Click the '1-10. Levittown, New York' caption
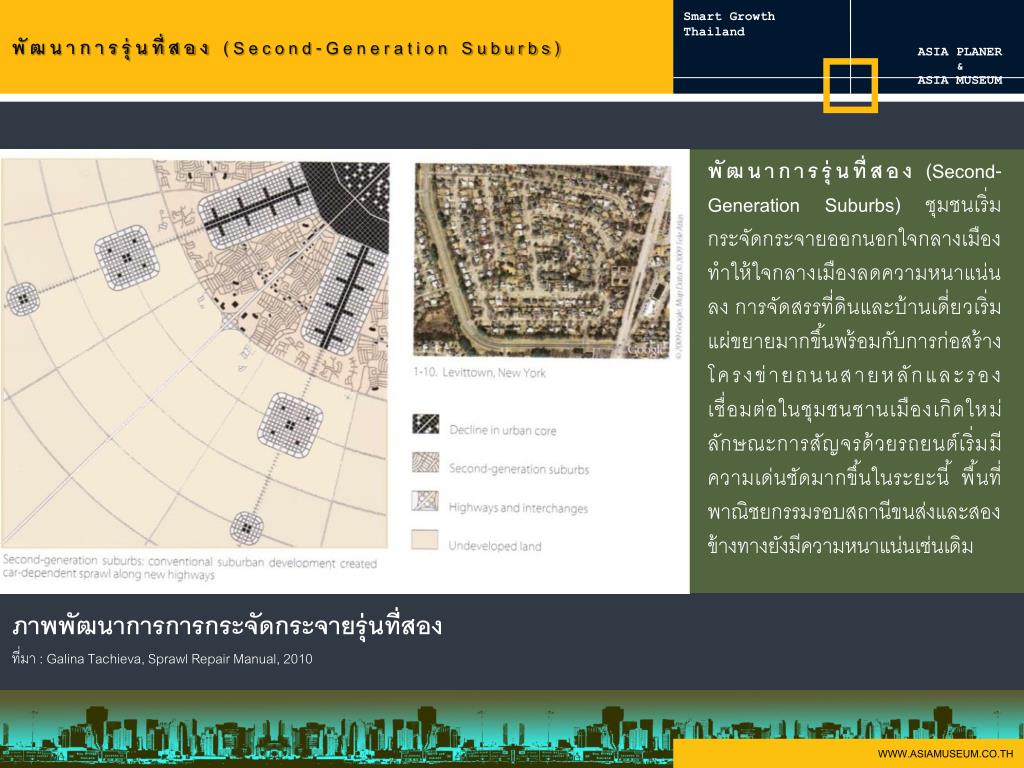This screenshot has height=768, width=1024. point(479,373)
